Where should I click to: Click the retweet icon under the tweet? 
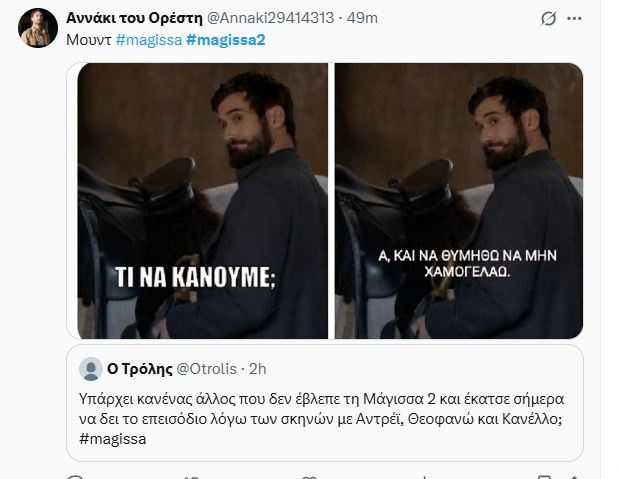coord(192,477)
